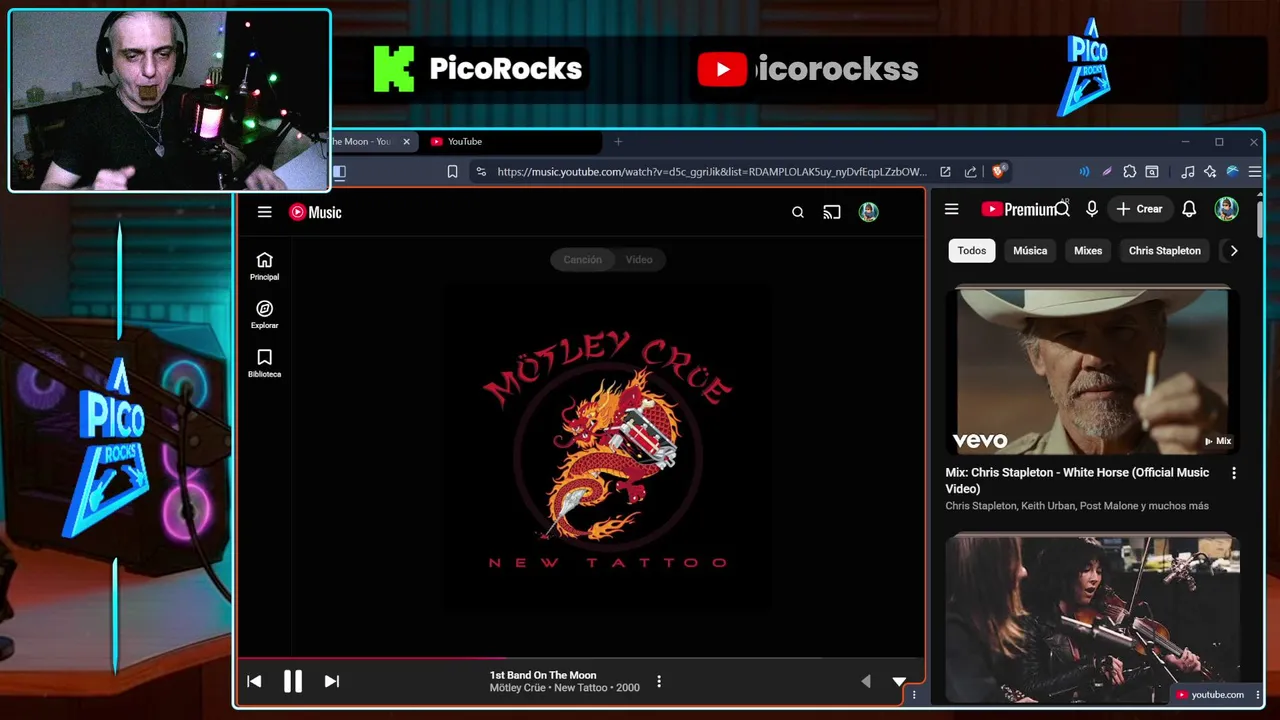This screenshot has width=1280, height=720.
Task: Go to Principal in the sidebar
Action: point(264,266)
